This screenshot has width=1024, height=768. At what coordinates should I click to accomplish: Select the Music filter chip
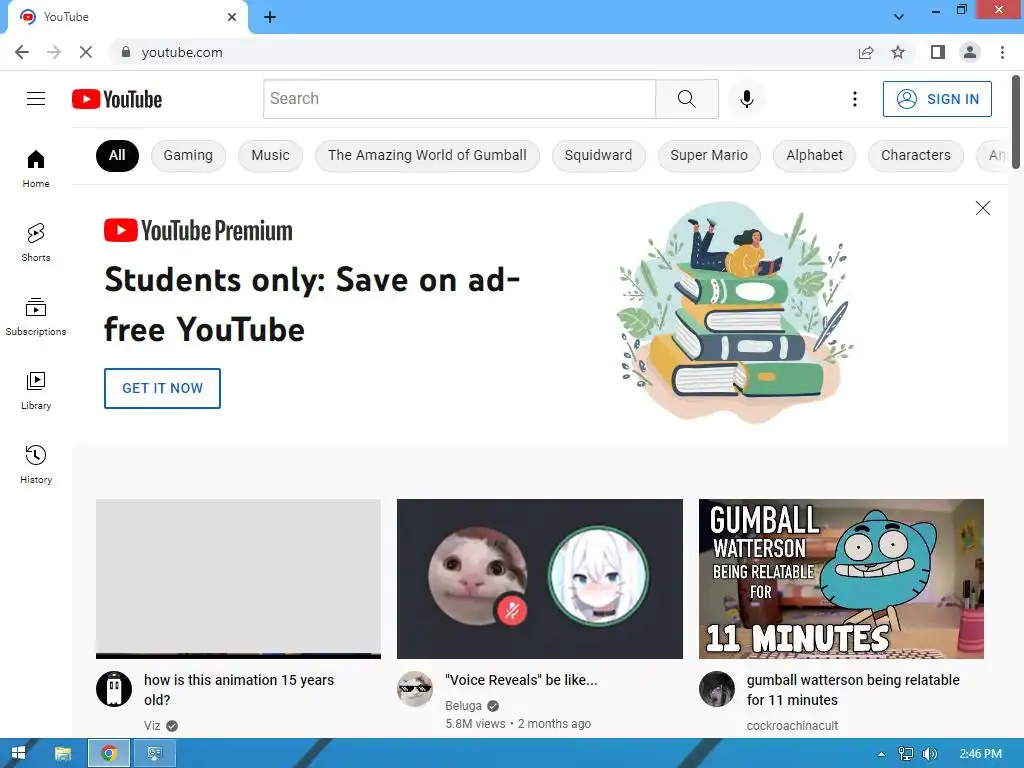[270, 155]
